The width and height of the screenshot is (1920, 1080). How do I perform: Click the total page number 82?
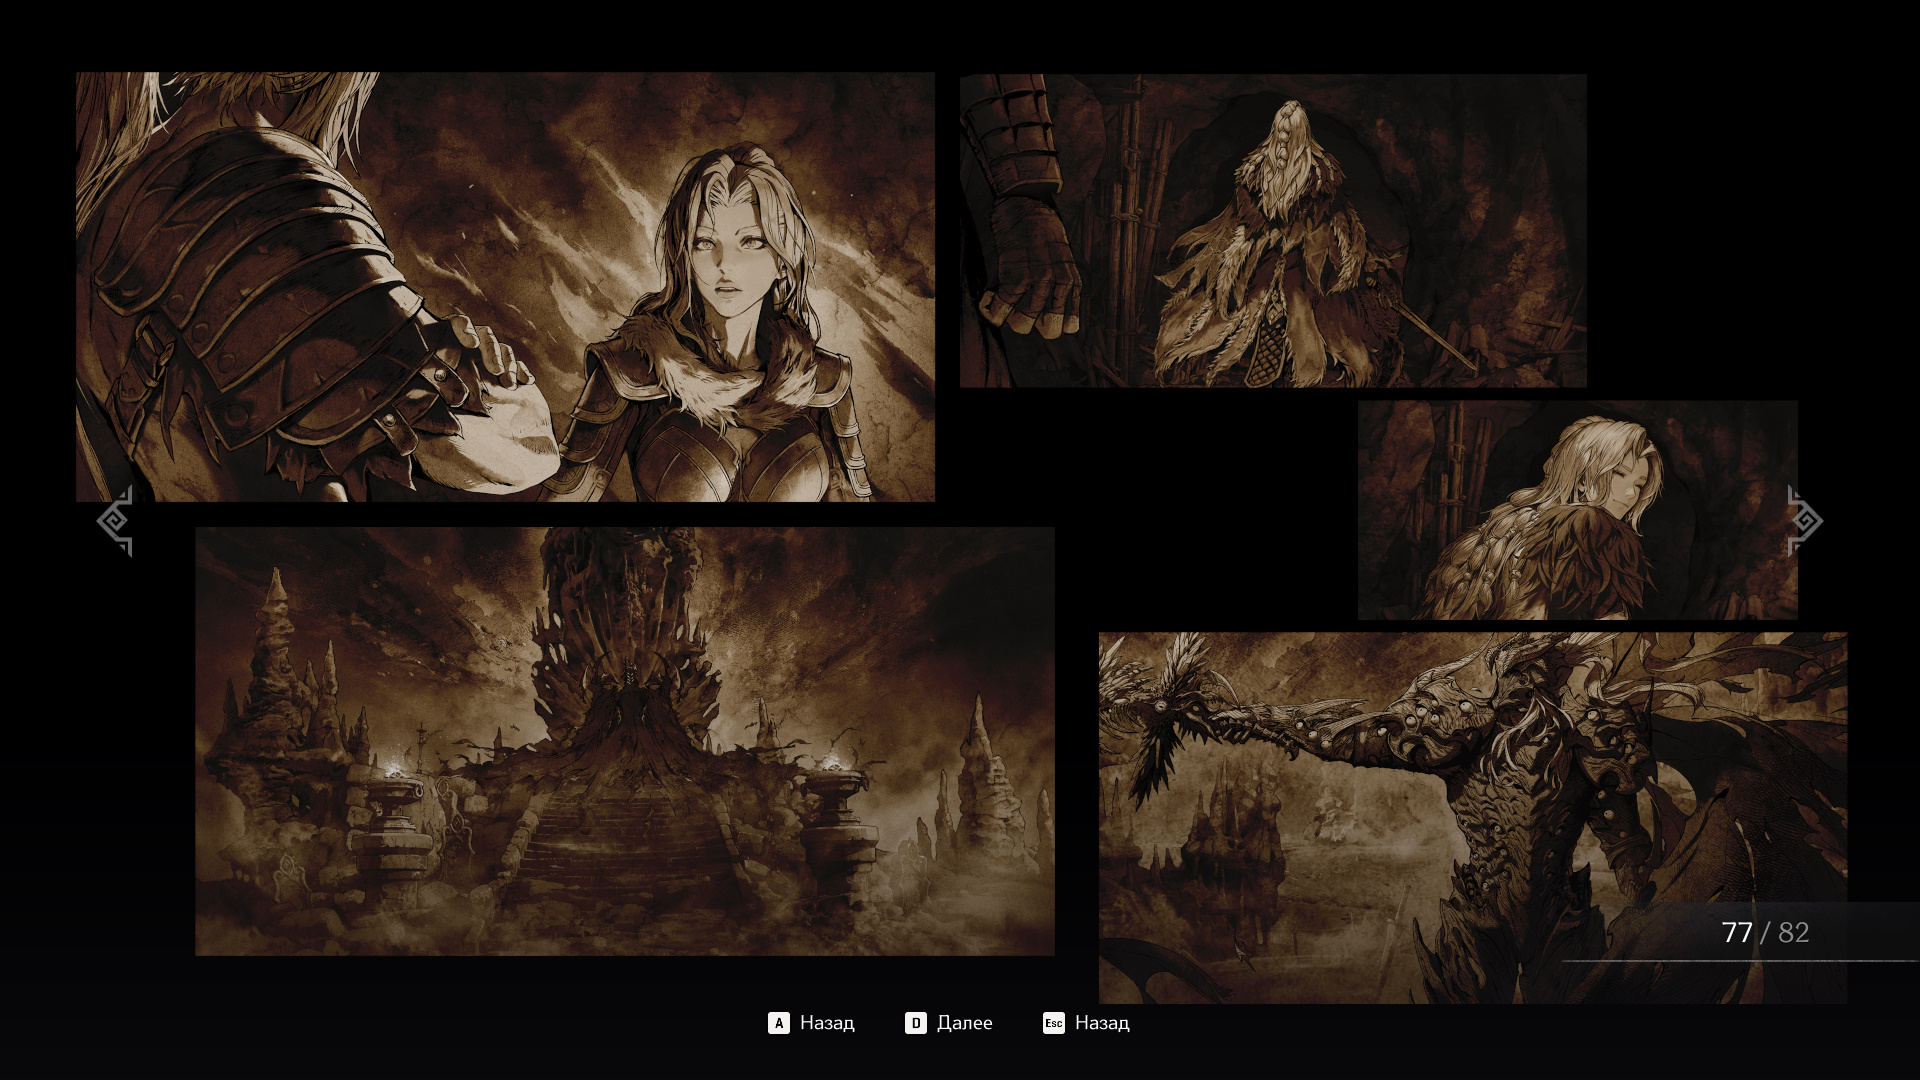(x=1793, y=933)
